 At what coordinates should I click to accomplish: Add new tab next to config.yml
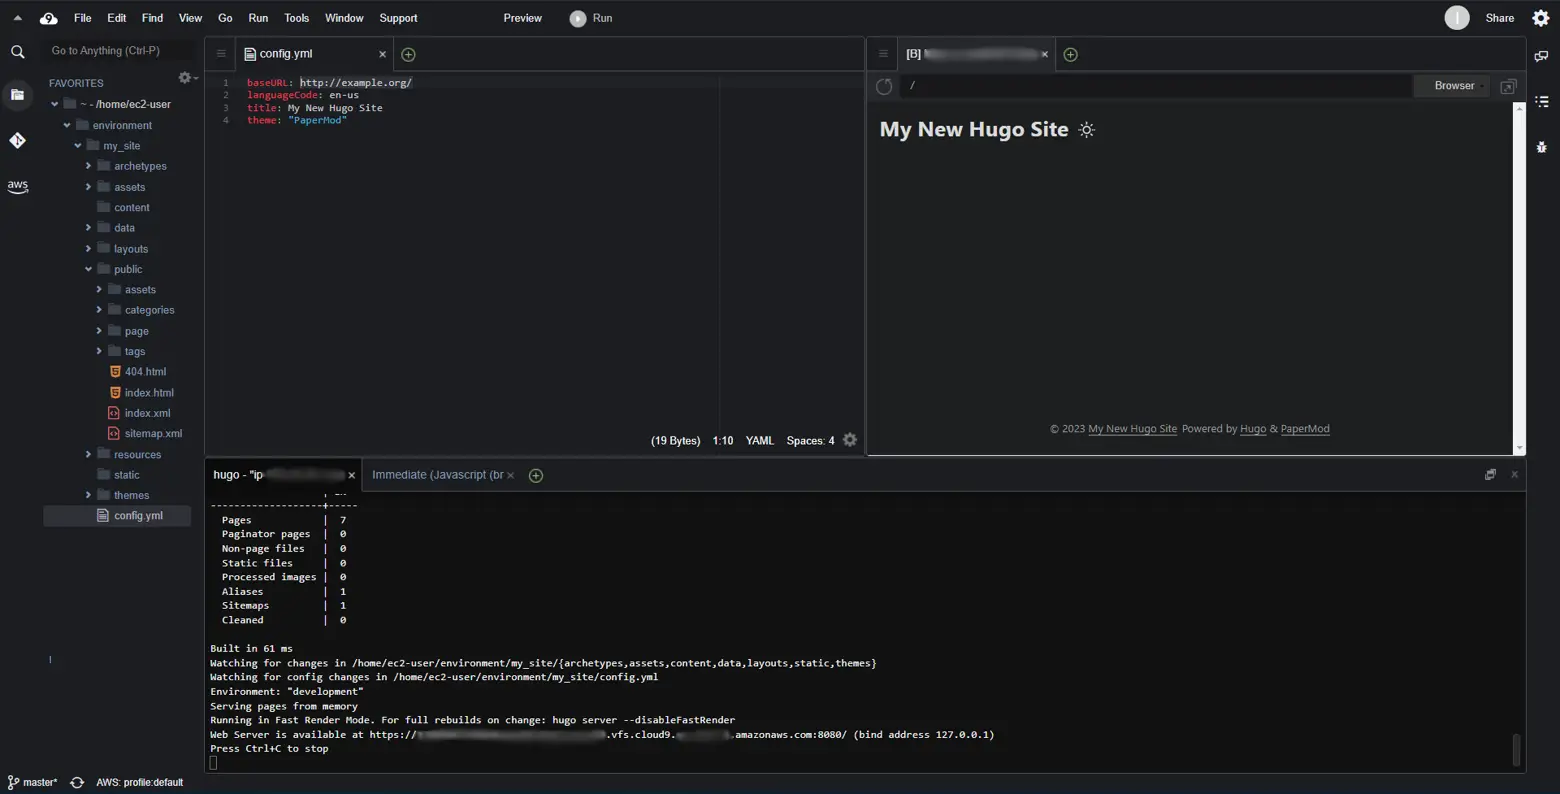click(x=408, y=54)
